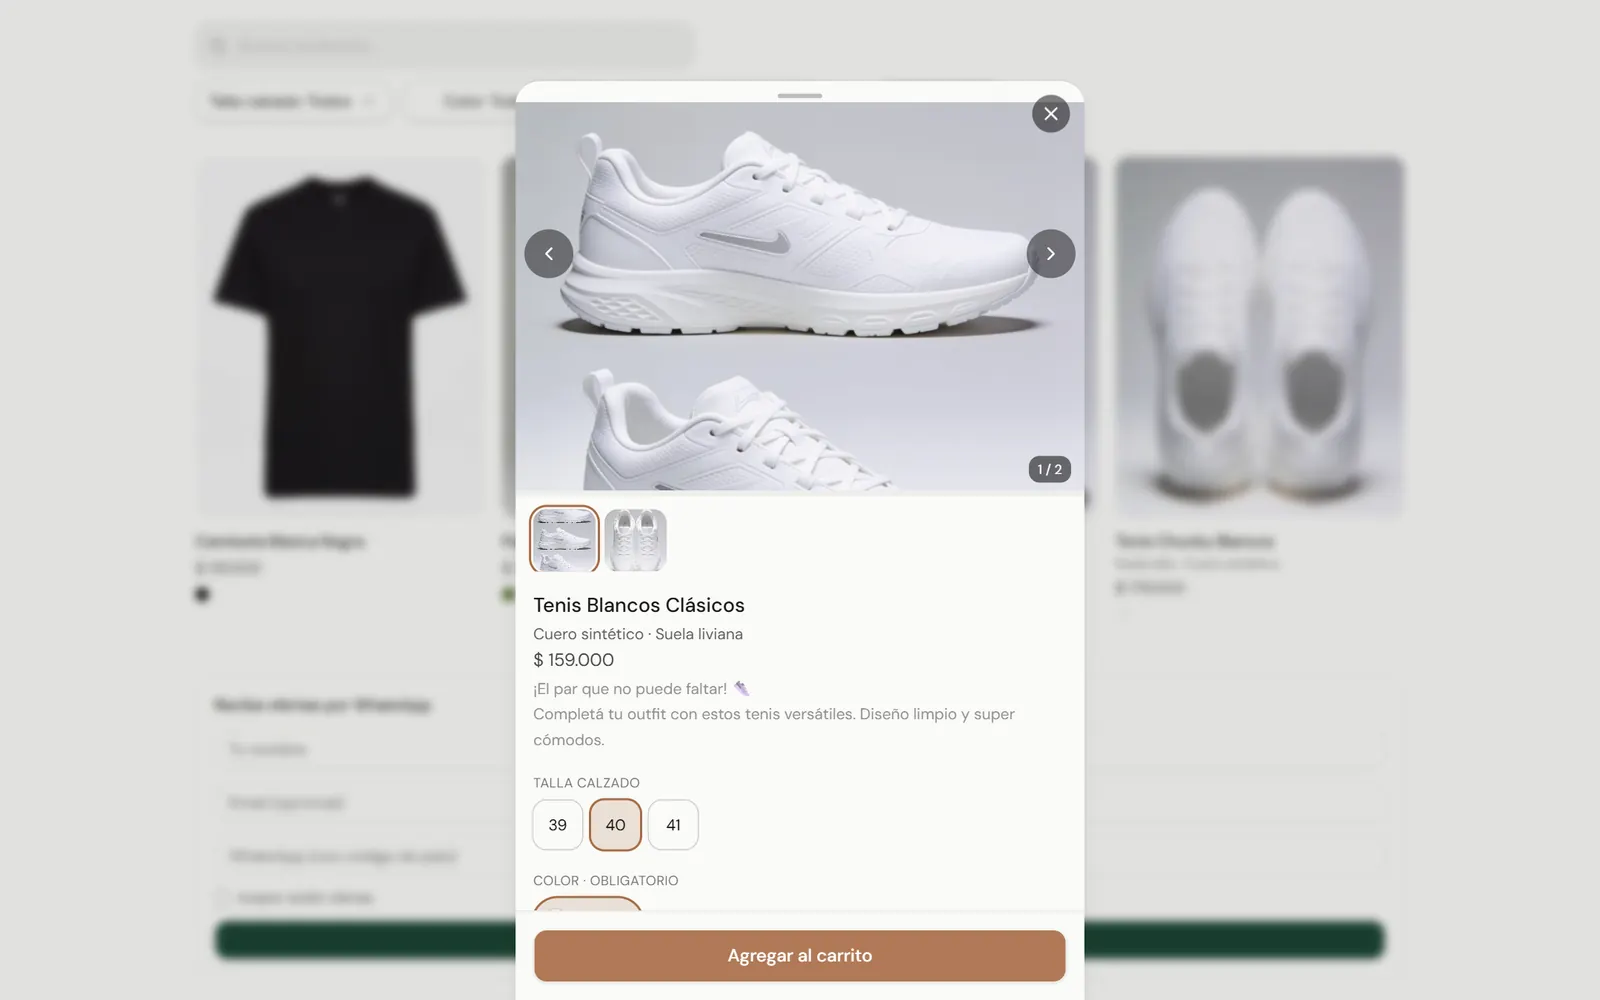
Task: Click the COLOR · OBLIGATORIO label
Action: pos(606,881)
